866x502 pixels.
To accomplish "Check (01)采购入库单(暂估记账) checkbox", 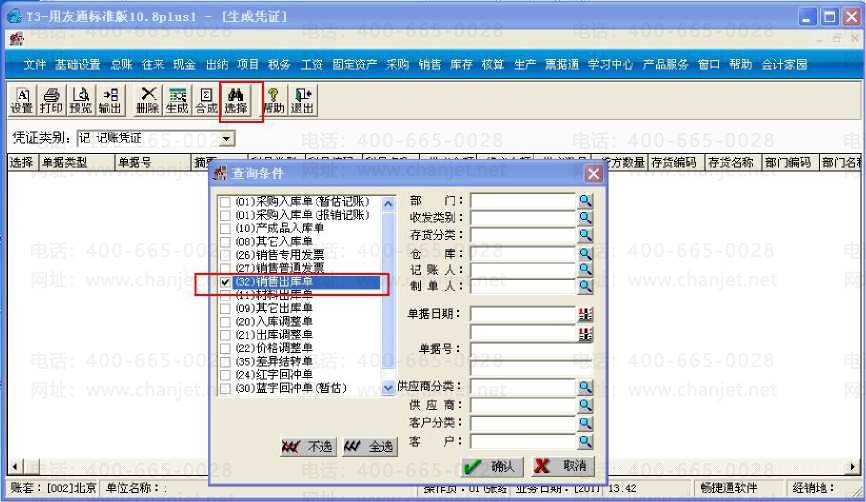I will (x=225, y=202).
